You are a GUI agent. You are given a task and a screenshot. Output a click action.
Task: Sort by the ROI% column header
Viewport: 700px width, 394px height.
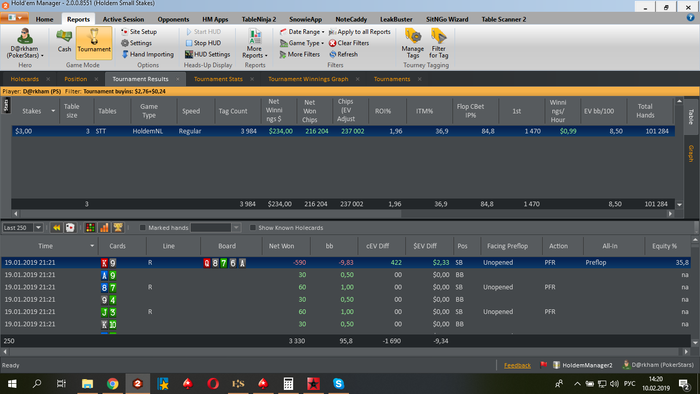[x=383, y=111]
